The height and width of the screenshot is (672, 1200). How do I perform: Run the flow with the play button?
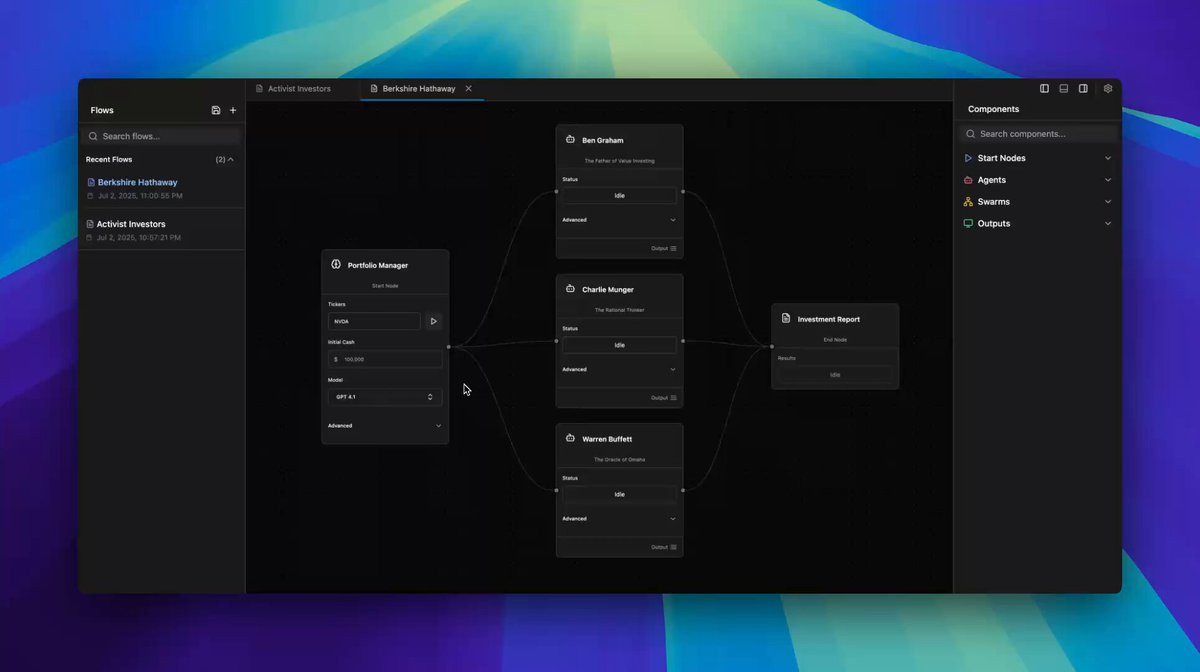pyautogui.click(x=433, y=321)
